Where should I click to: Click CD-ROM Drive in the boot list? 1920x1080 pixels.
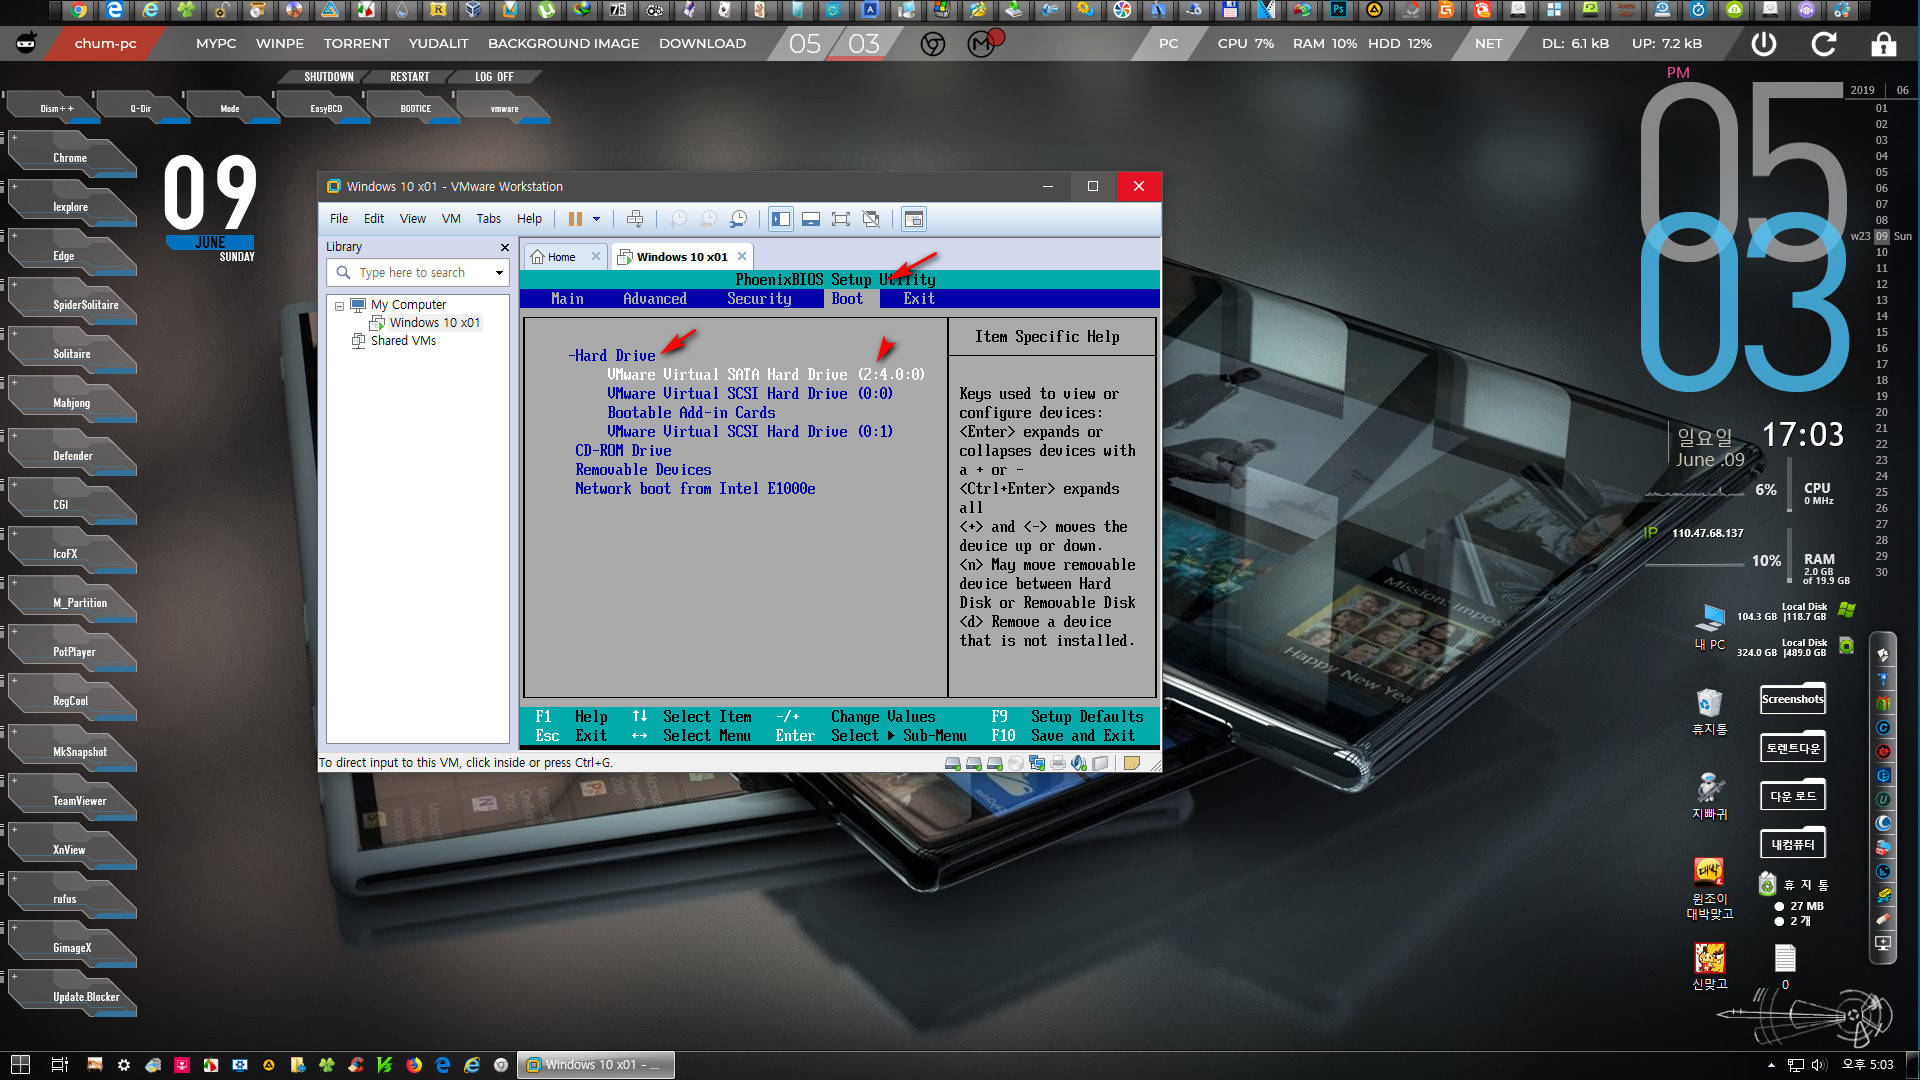623,451
